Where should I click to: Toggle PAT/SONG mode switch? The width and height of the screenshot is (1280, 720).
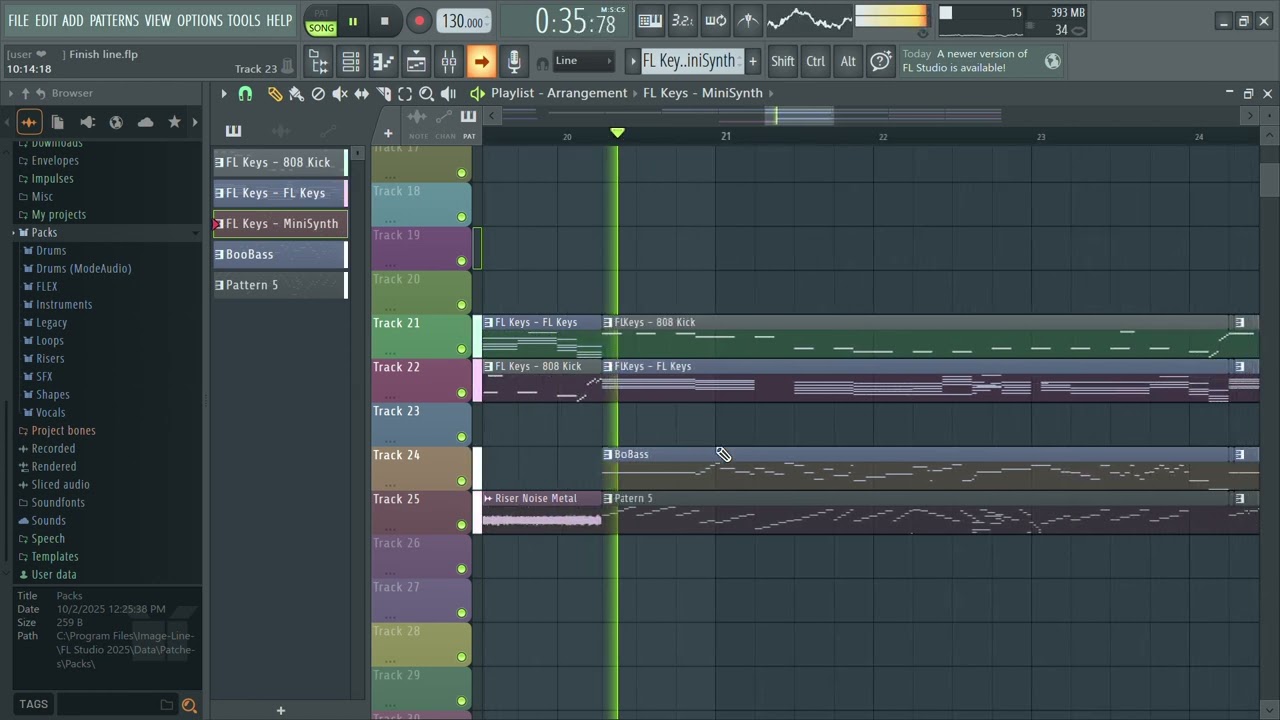(x=321, y=21)
